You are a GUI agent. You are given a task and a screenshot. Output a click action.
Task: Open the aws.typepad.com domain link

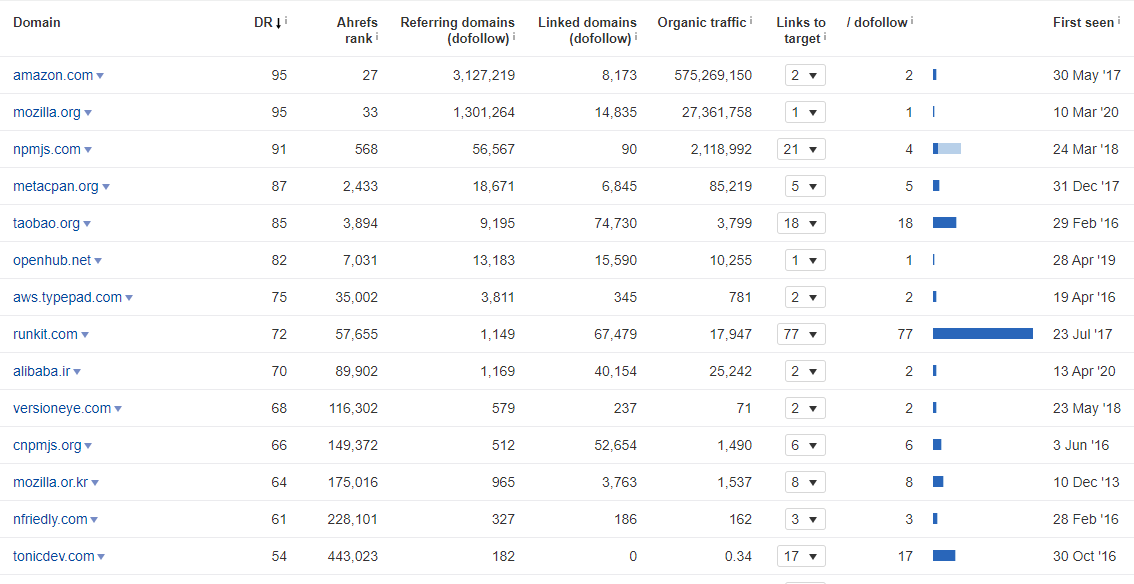point(67,297)
